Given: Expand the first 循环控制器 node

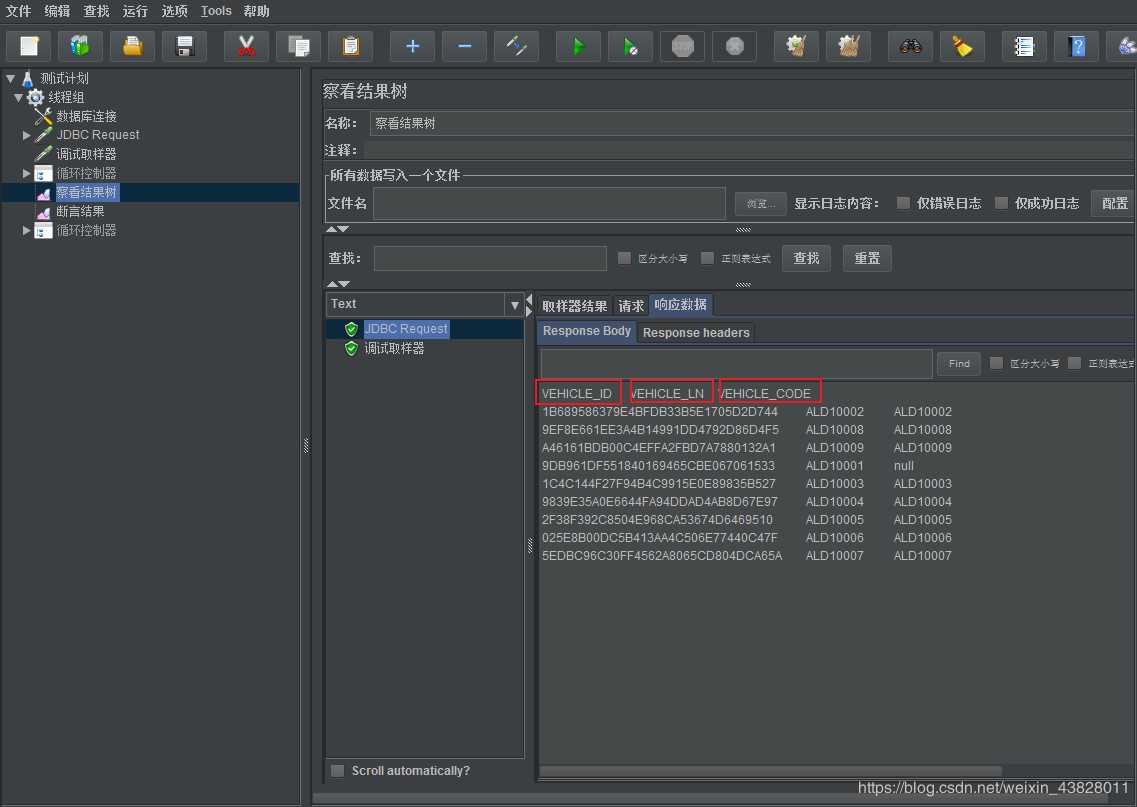Looking at the screenshot, I should coord(27,173).
